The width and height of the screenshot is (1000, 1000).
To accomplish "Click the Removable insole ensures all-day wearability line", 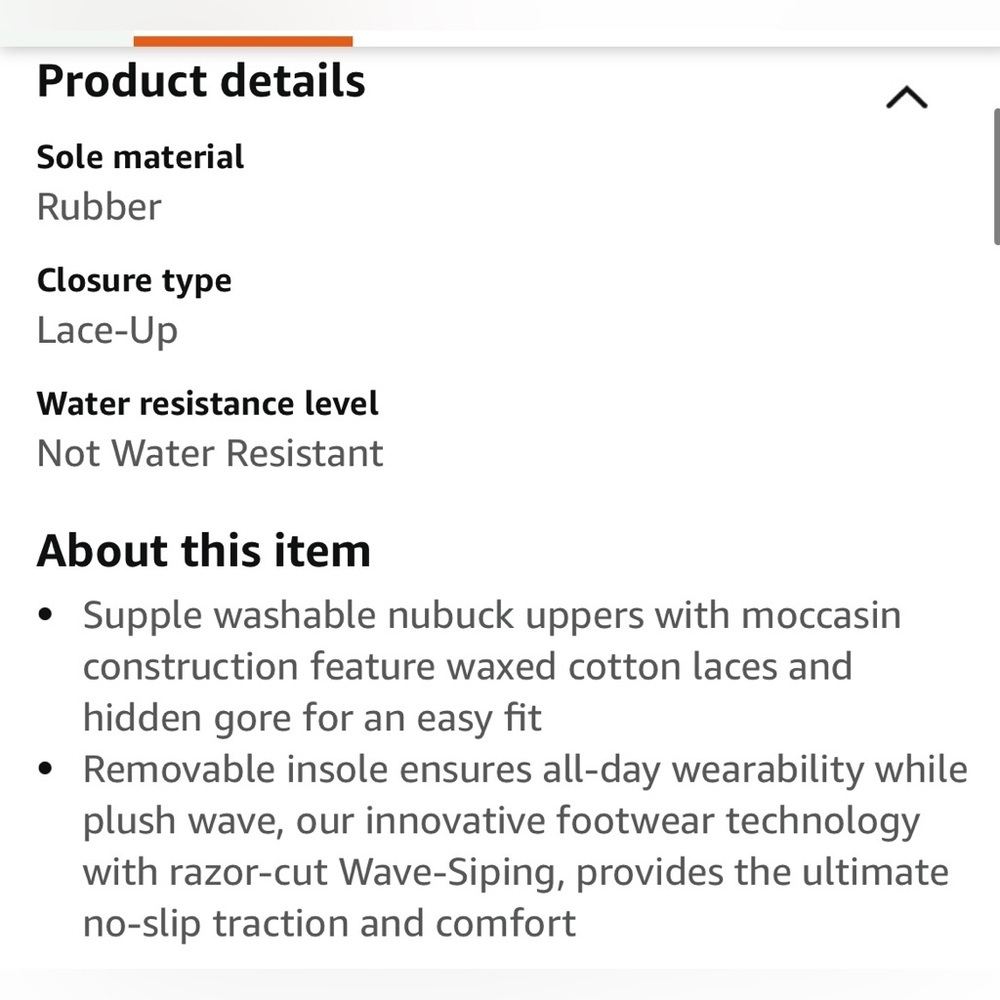I will click(x=525, y=770).
